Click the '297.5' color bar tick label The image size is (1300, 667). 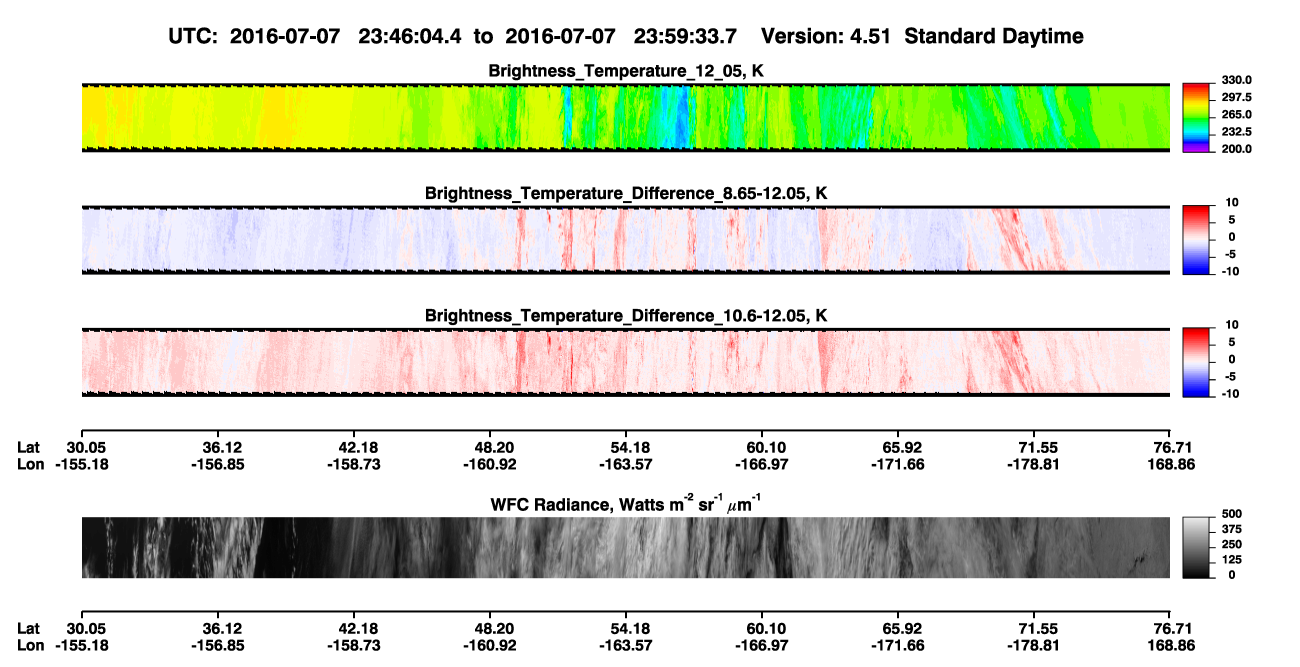(1236, 97)
